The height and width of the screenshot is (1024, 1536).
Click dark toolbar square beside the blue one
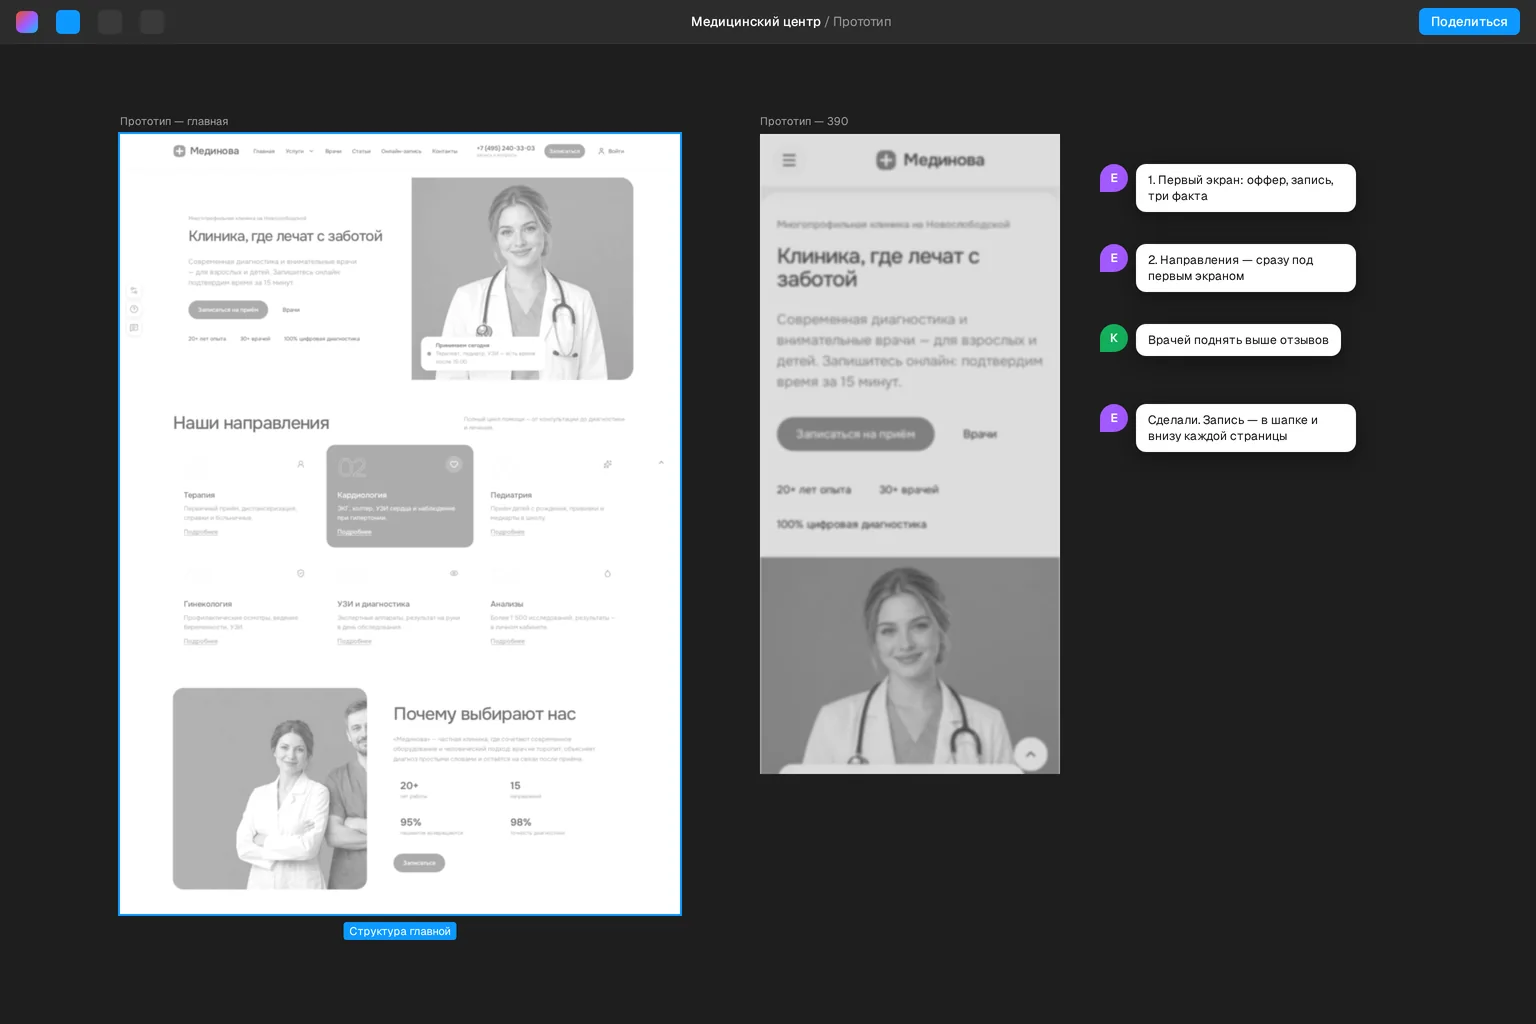pos(110,22)
